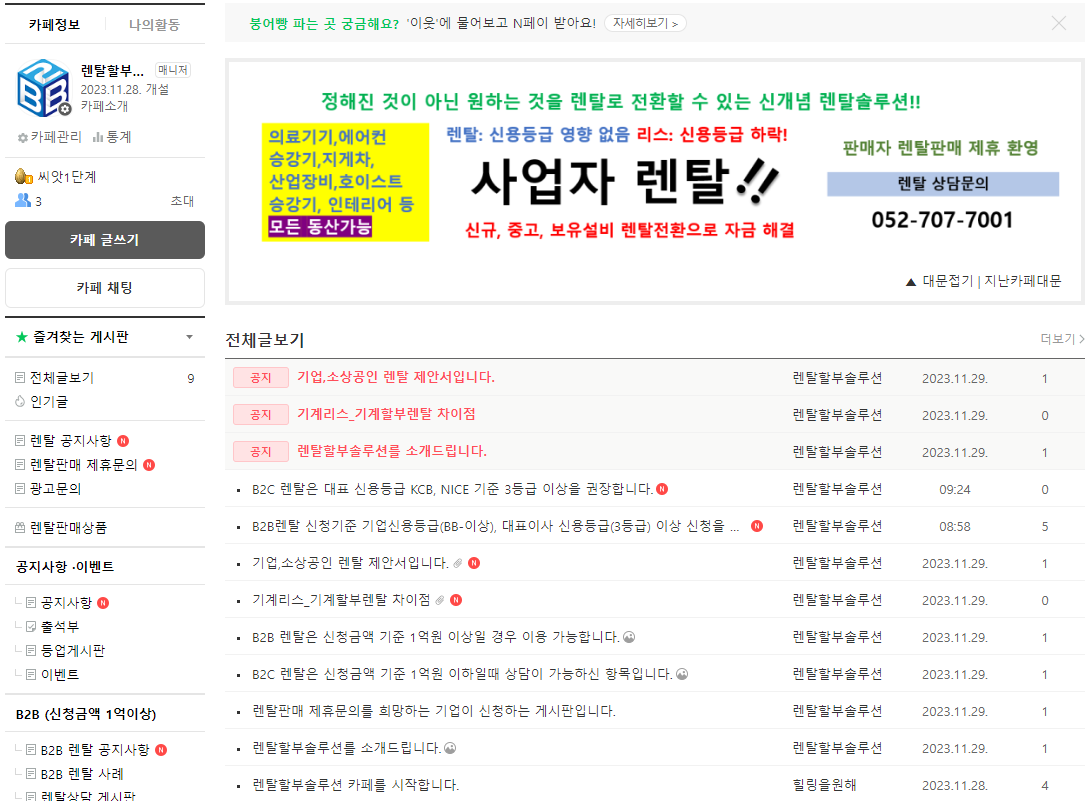Switch to 카페정보 tab
The width and height of the screenshot is (1088, 801).
54,25
